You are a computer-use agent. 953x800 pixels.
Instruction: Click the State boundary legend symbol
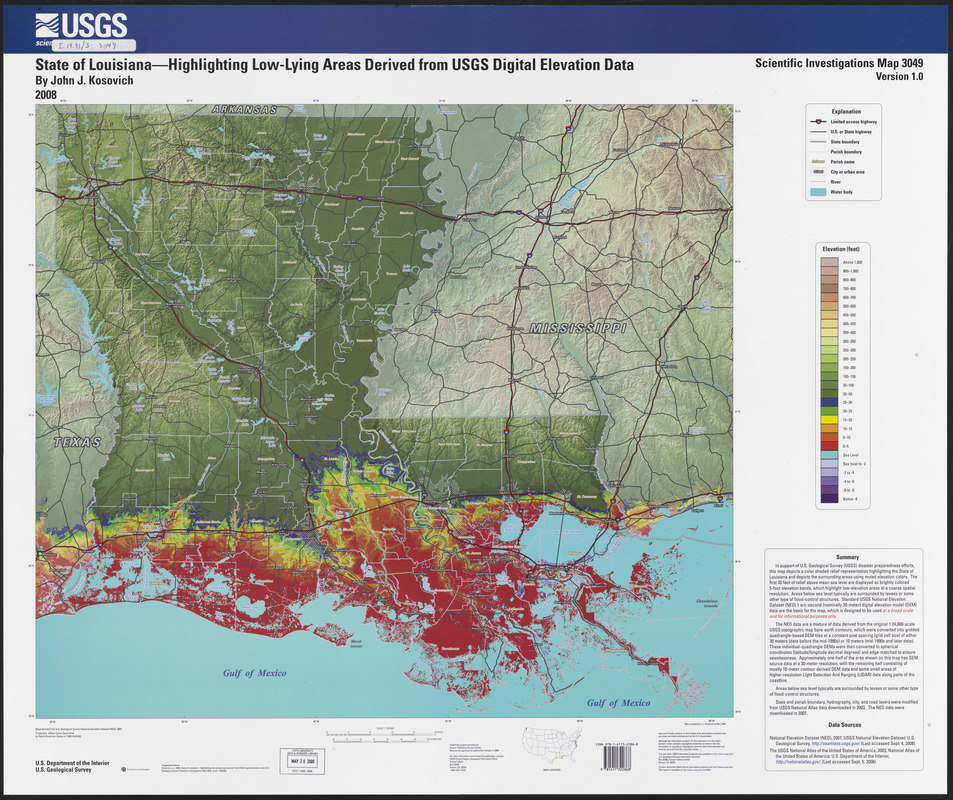click(x=818, y=142)
